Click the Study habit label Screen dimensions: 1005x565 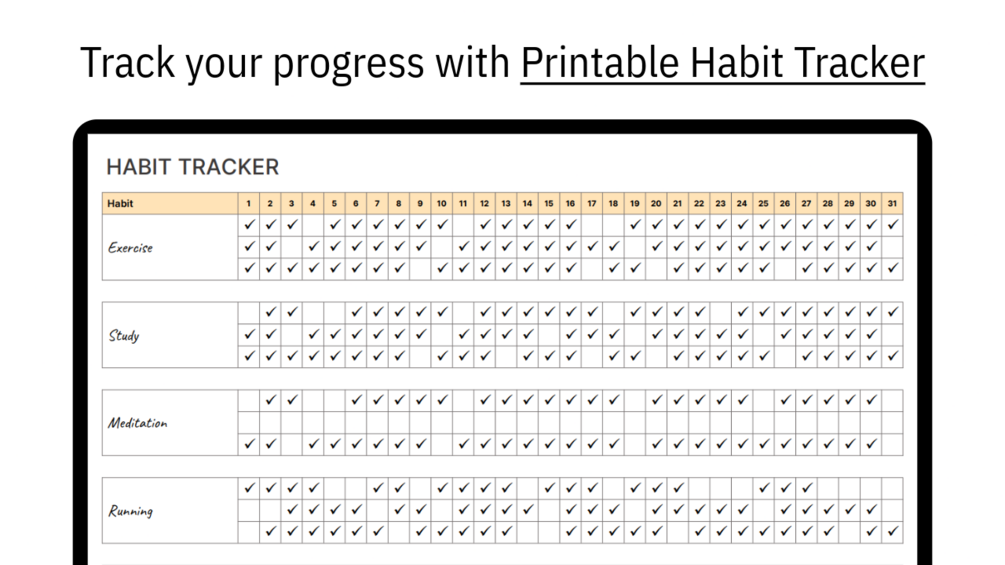pyautogui.click(x=124, y=335)
